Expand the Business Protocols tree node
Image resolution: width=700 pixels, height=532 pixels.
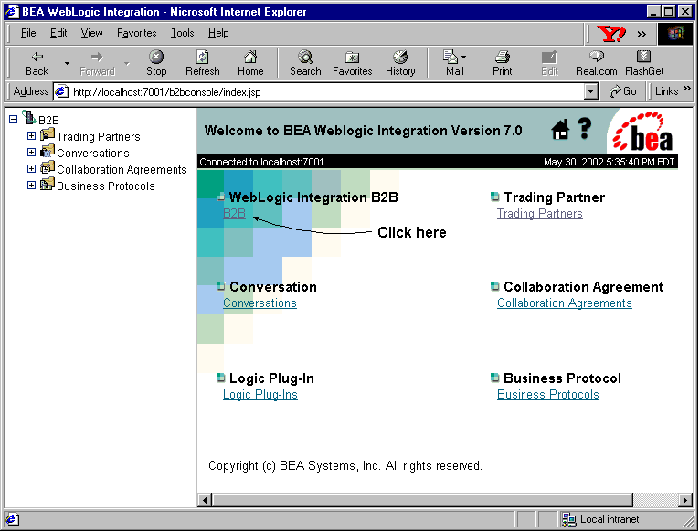[x=31, y=185]
